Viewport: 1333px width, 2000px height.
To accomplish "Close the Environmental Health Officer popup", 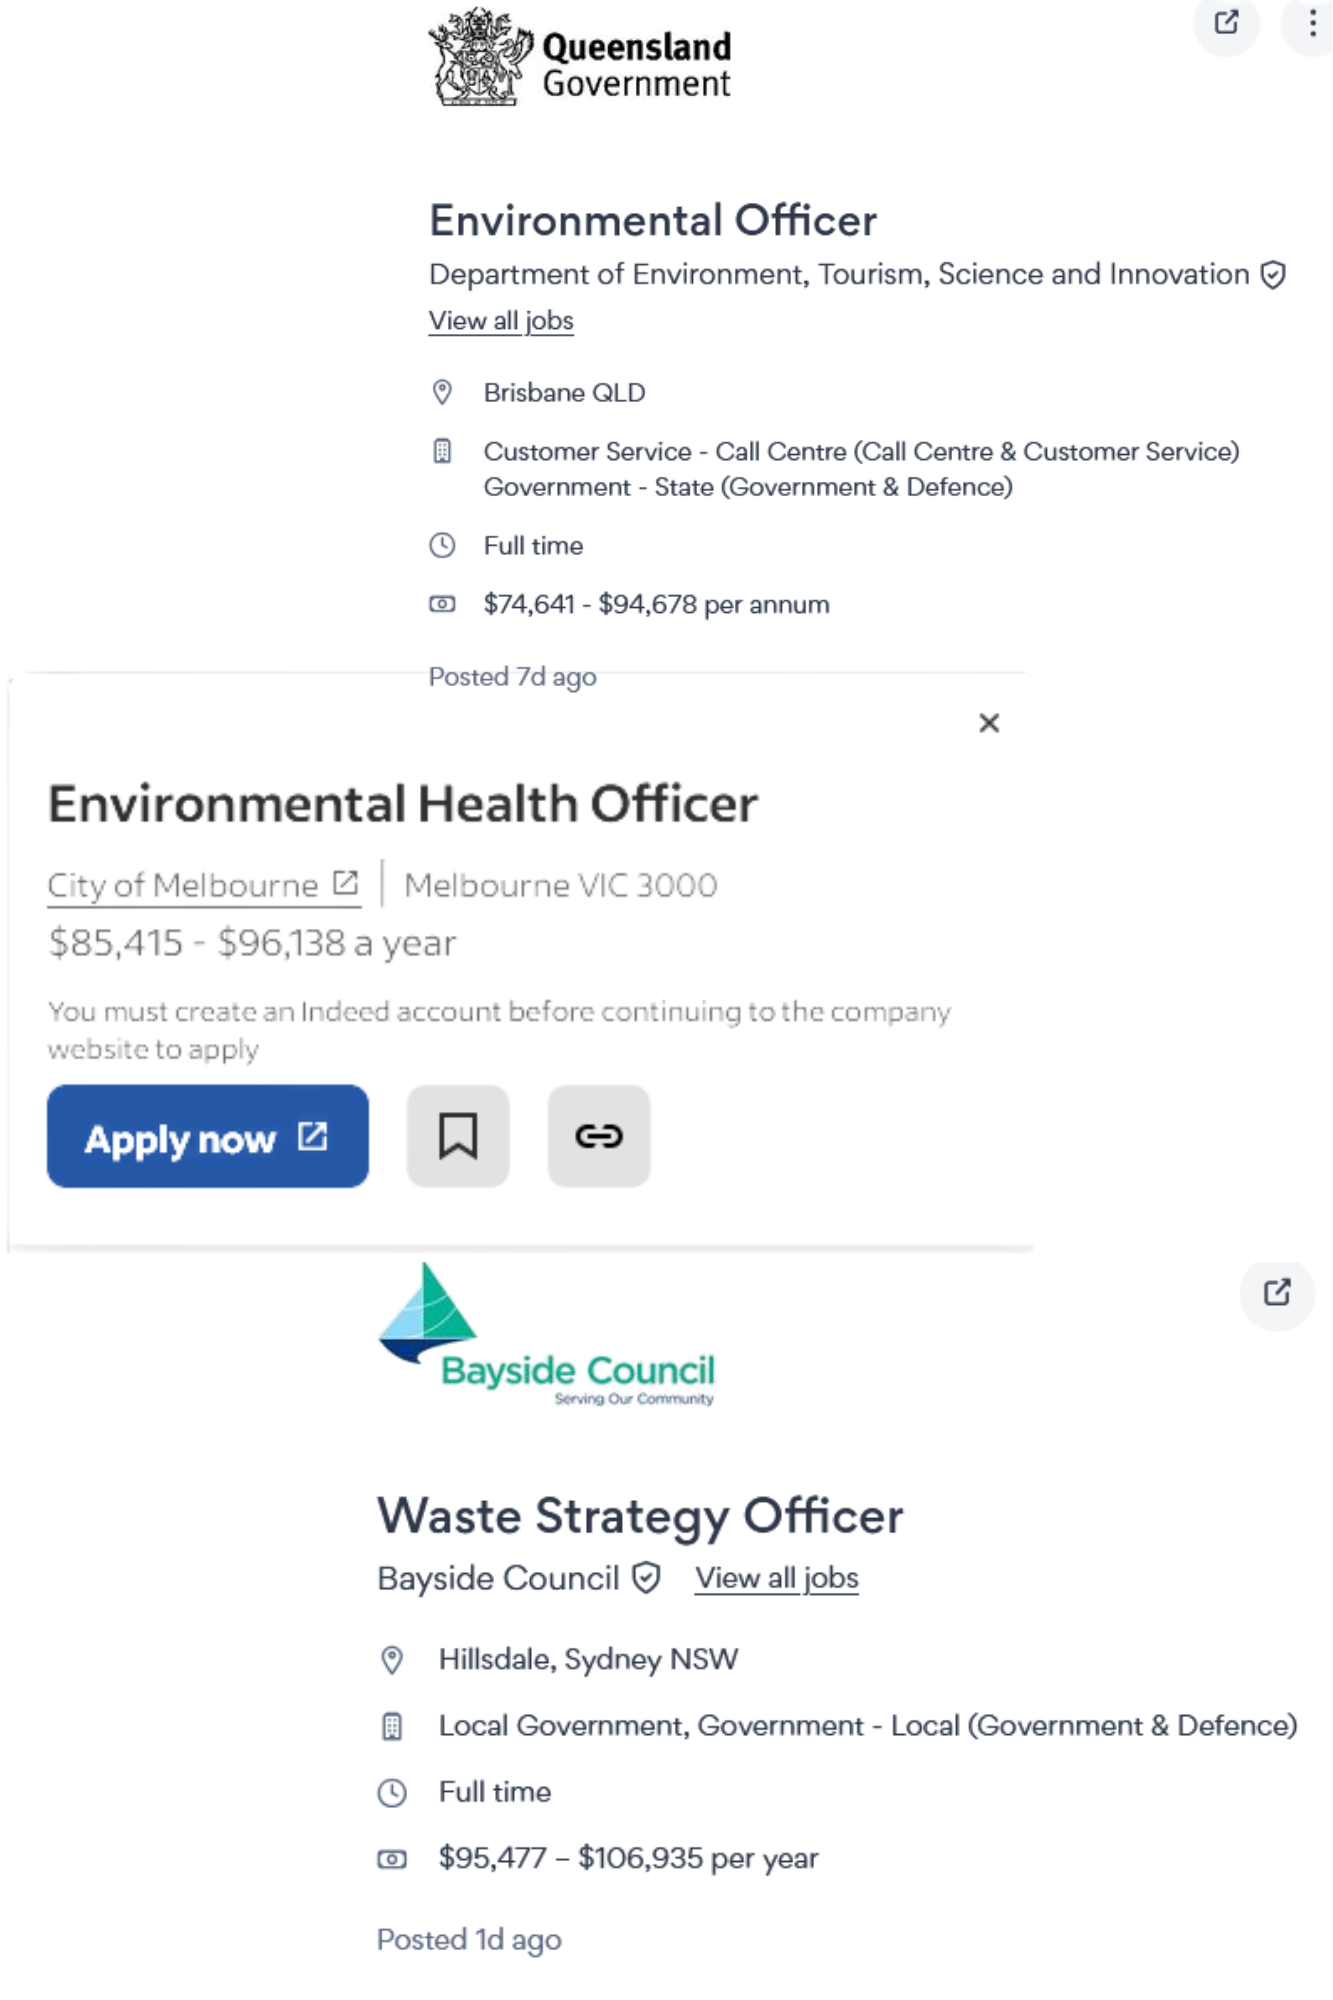I will 989,723.
